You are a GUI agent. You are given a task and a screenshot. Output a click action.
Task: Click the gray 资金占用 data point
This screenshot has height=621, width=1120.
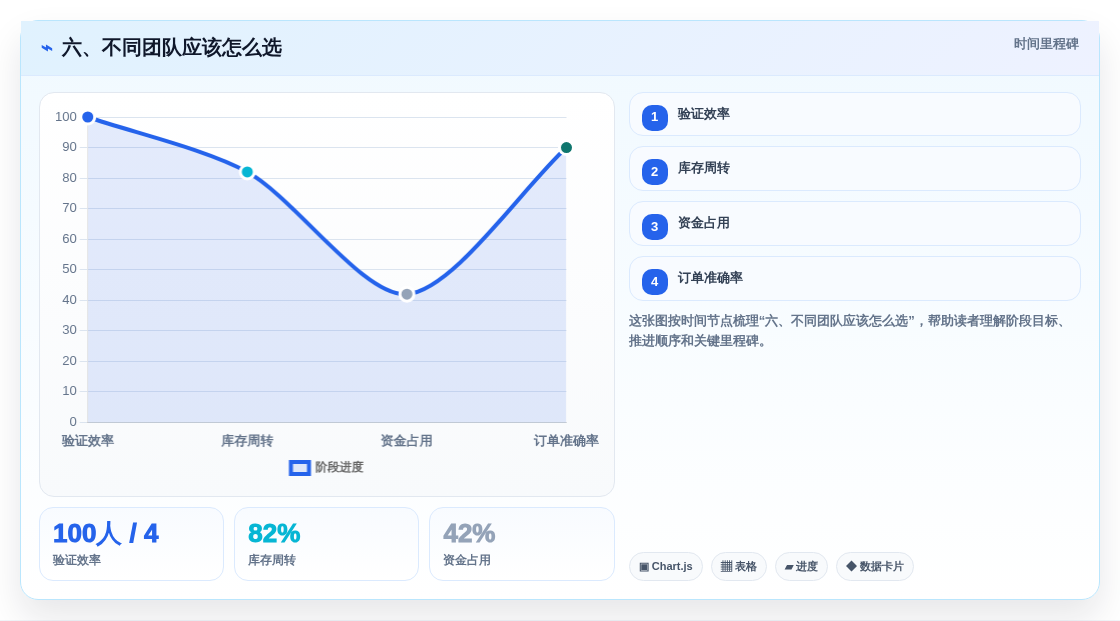pos(406,294)
